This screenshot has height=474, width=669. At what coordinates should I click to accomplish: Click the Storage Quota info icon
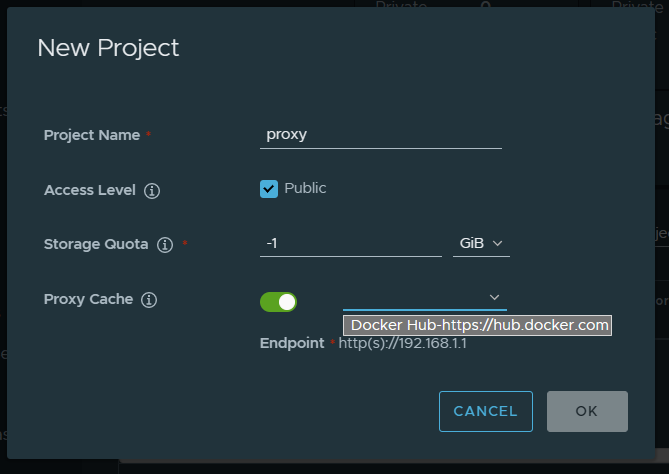click(166, 244)
